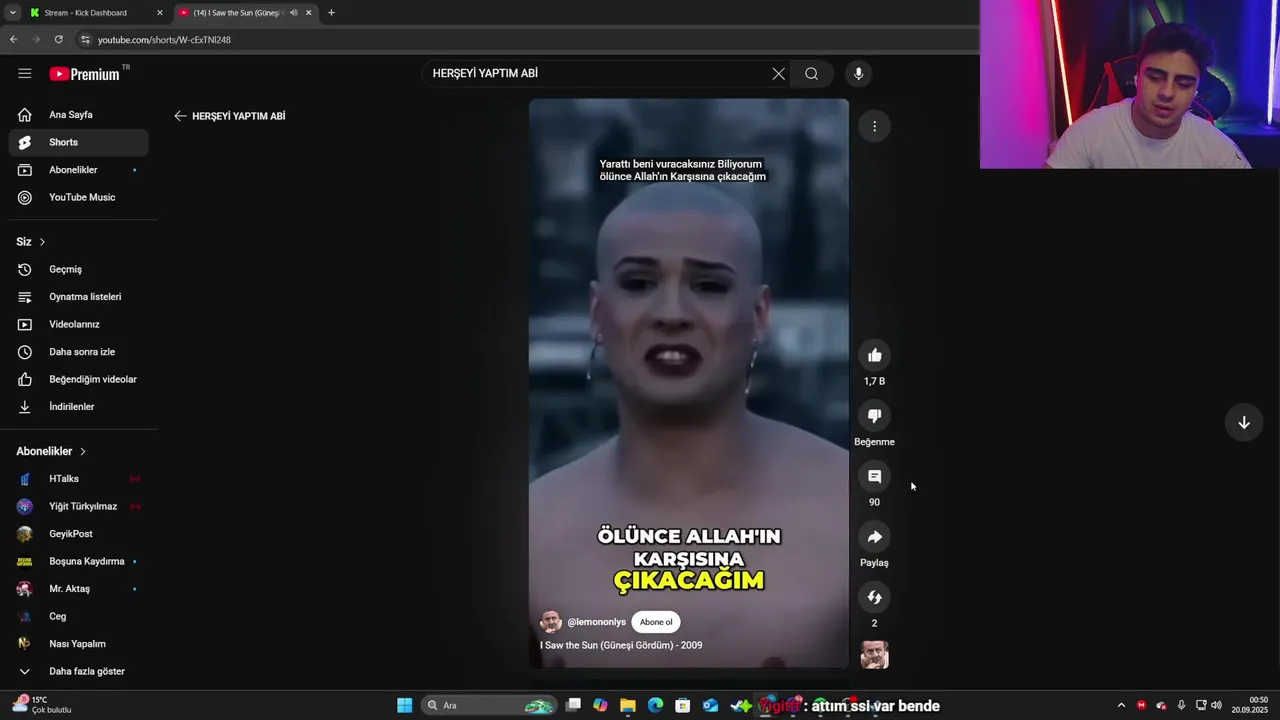Open Mr. Aktaş subscription channel
The image size is (1280, 720).
(78, 589)
